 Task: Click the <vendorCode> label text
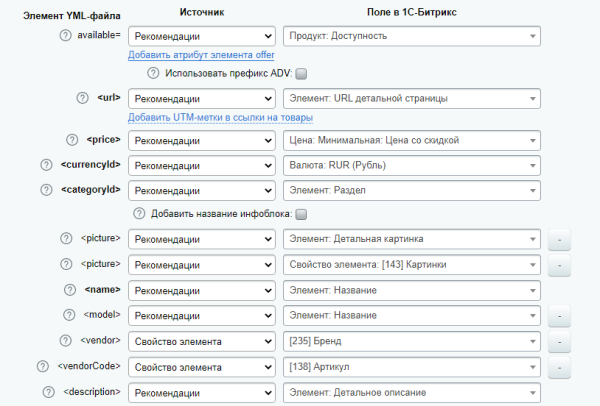click(x=89, y=366)
